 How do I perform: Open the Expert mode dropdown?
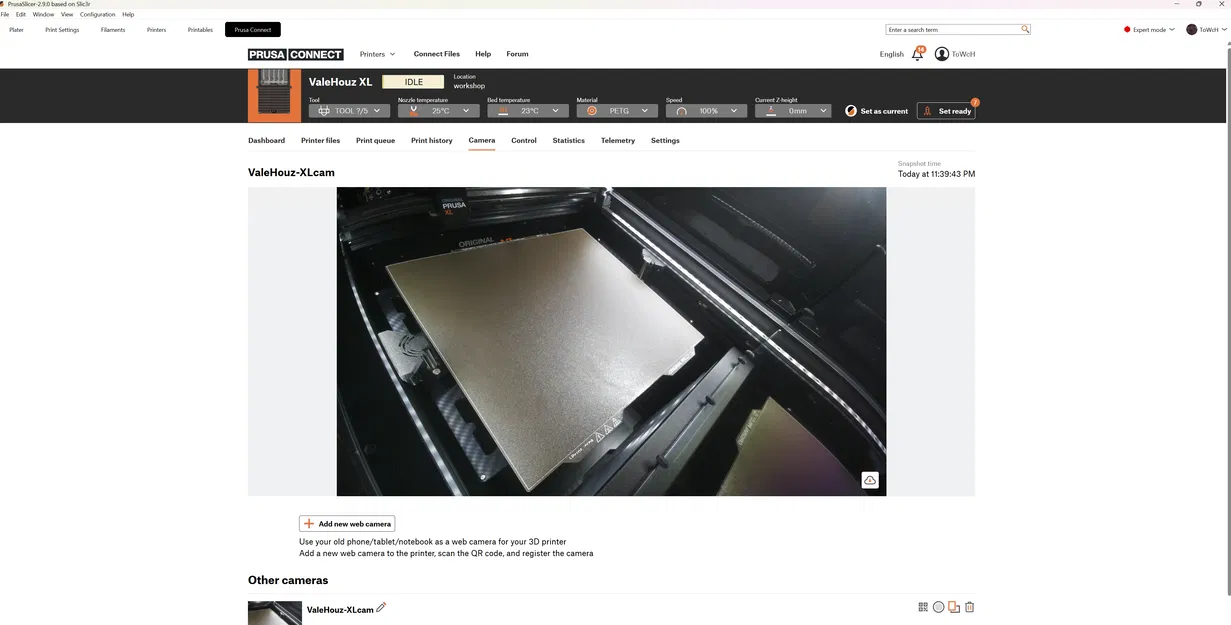(x=1149, y=29)
